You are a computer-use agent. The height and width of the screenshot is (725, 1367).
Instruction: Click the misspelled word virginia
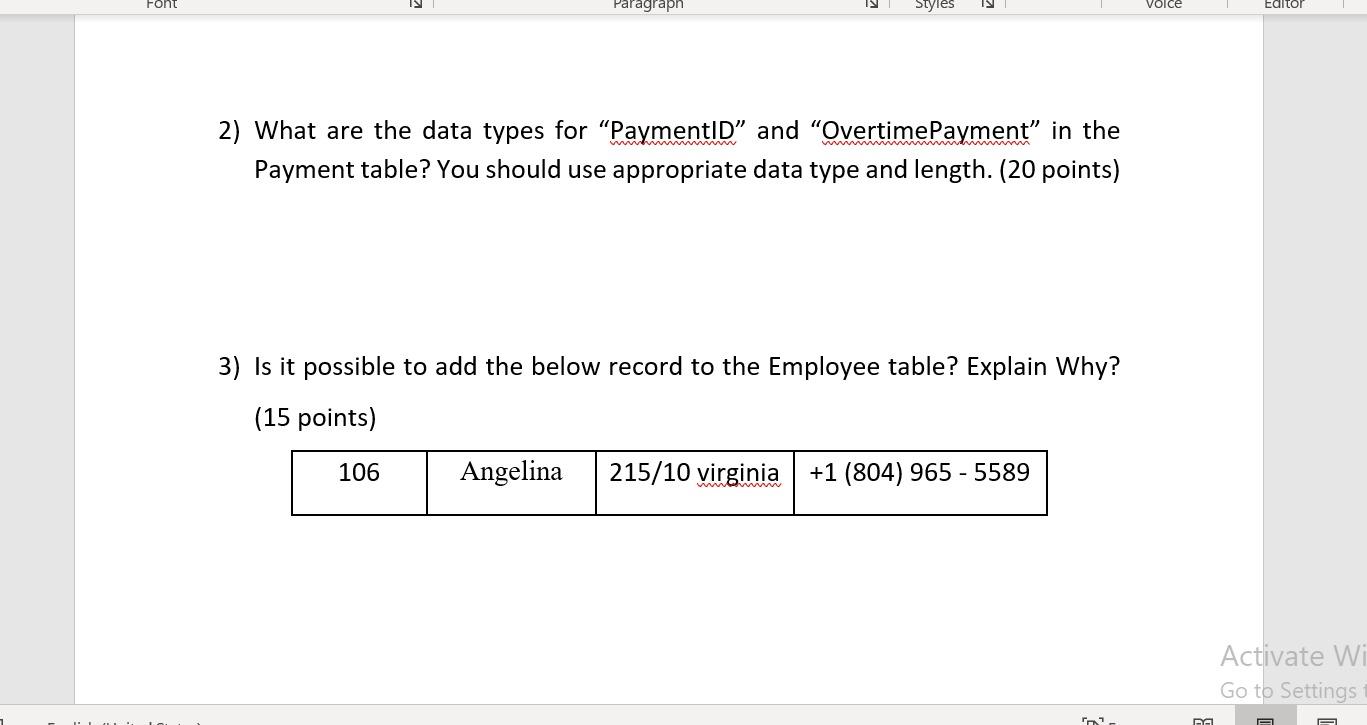coord(738,472)
